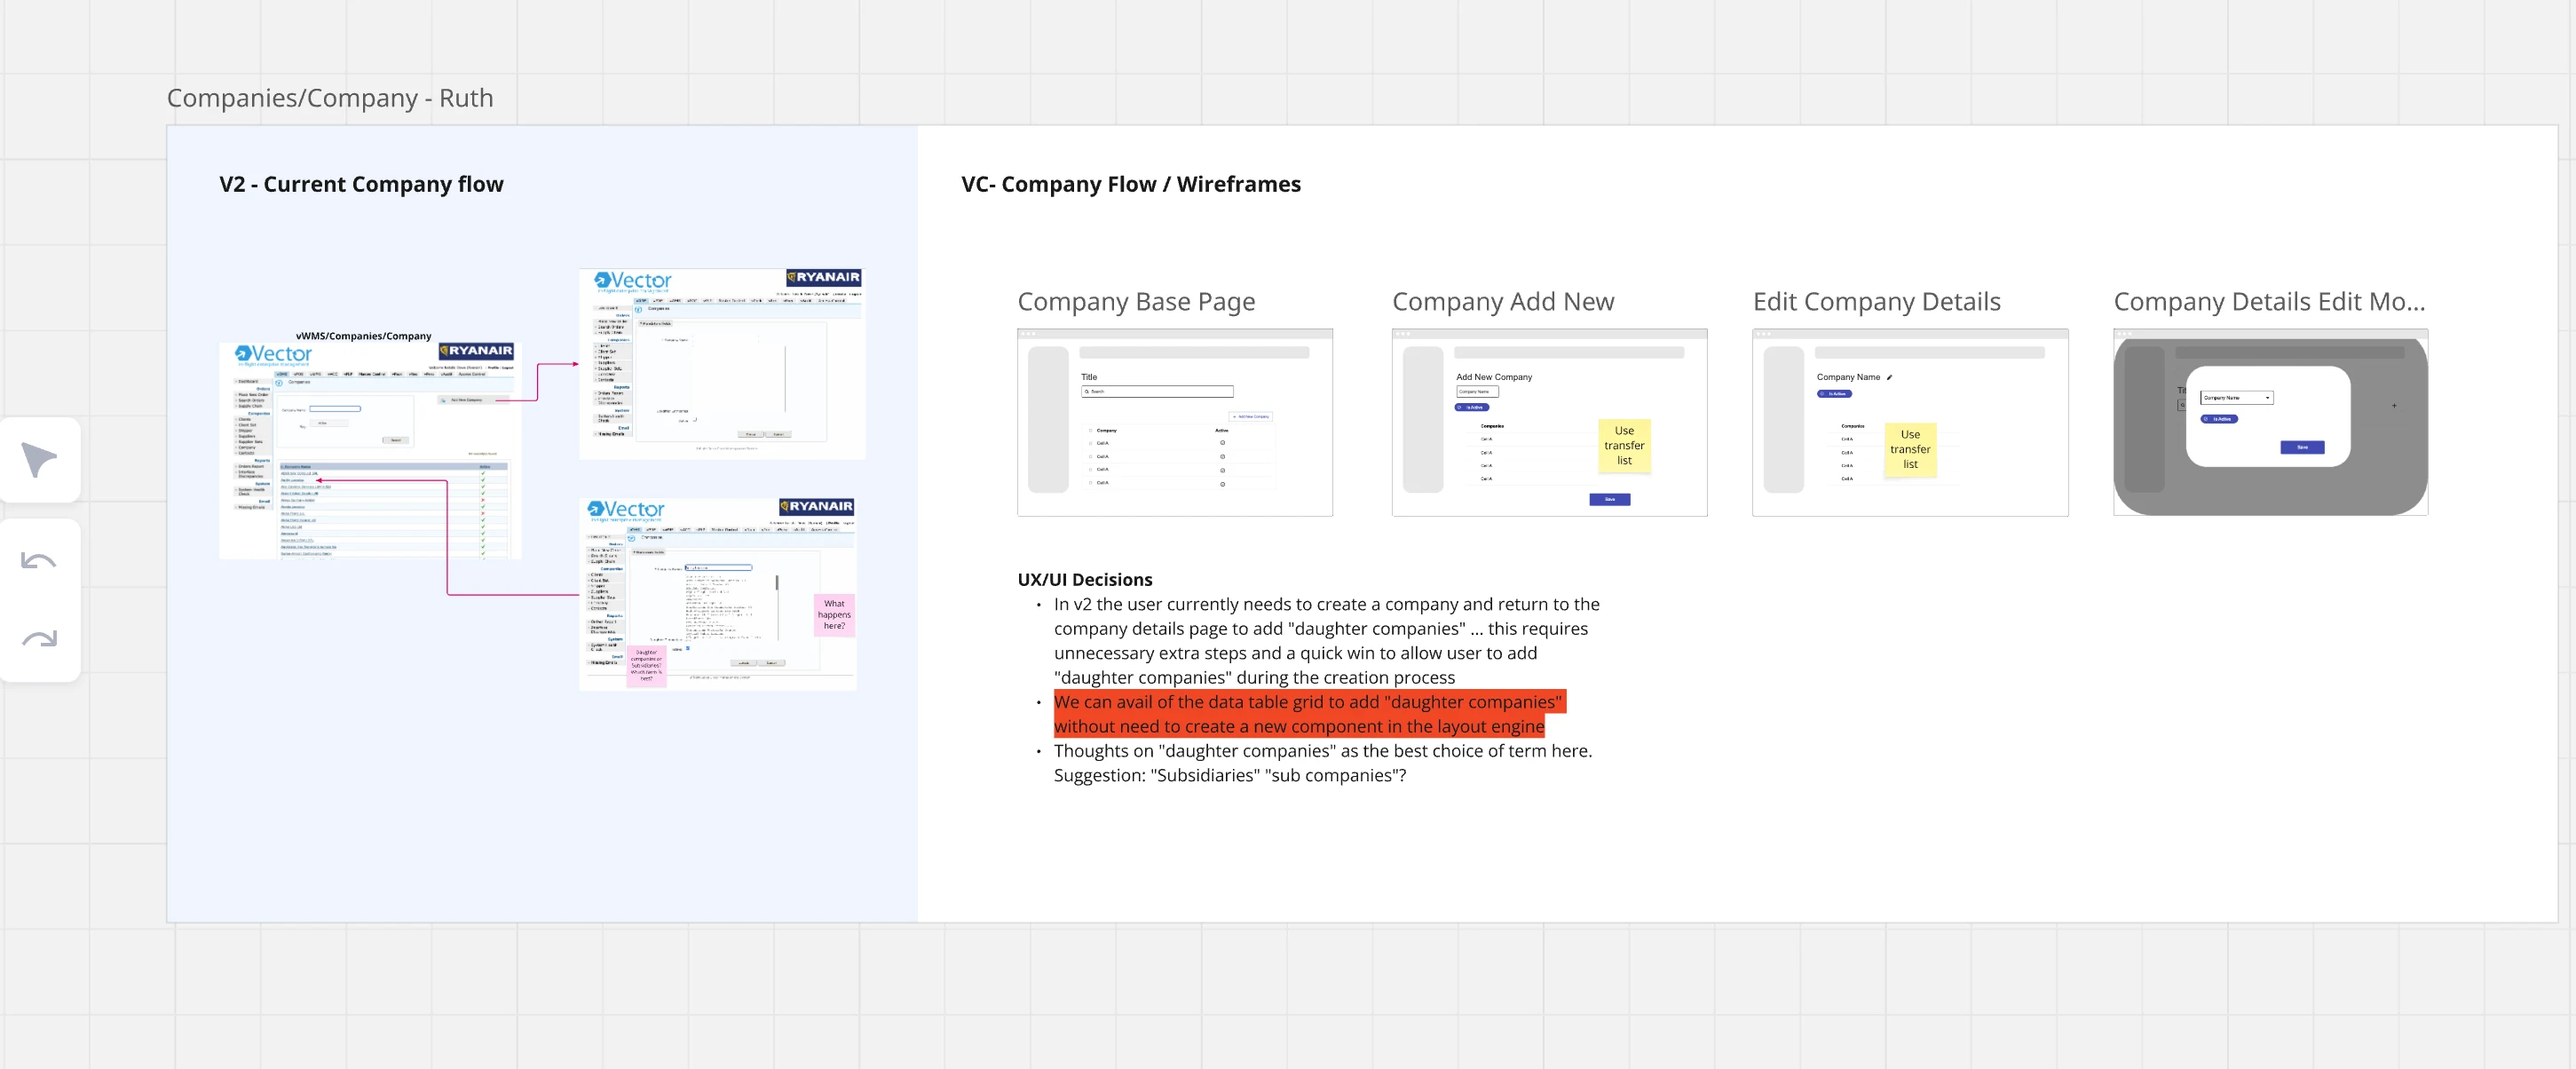Open Company Name dropdown in modal wireframe

click(x=2236, y=398)
